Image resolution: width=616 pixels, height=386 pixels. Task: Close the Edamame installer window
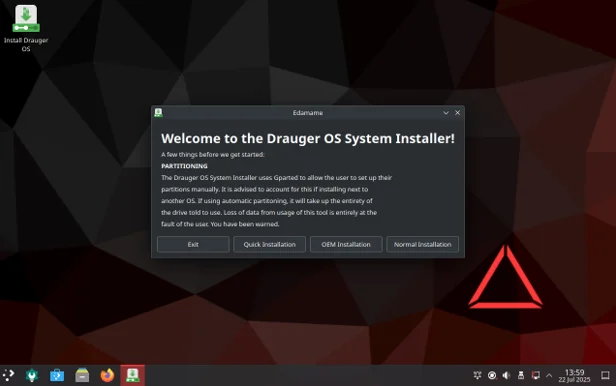[458, 113]
